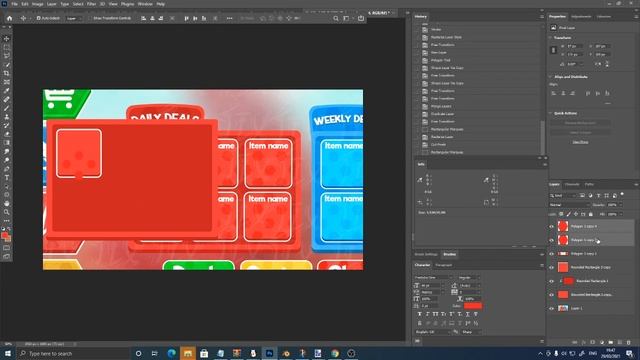Select the Zoom tool in the toolbox
The height and width of the screenshot is (360, 640).
click(7, 212)
